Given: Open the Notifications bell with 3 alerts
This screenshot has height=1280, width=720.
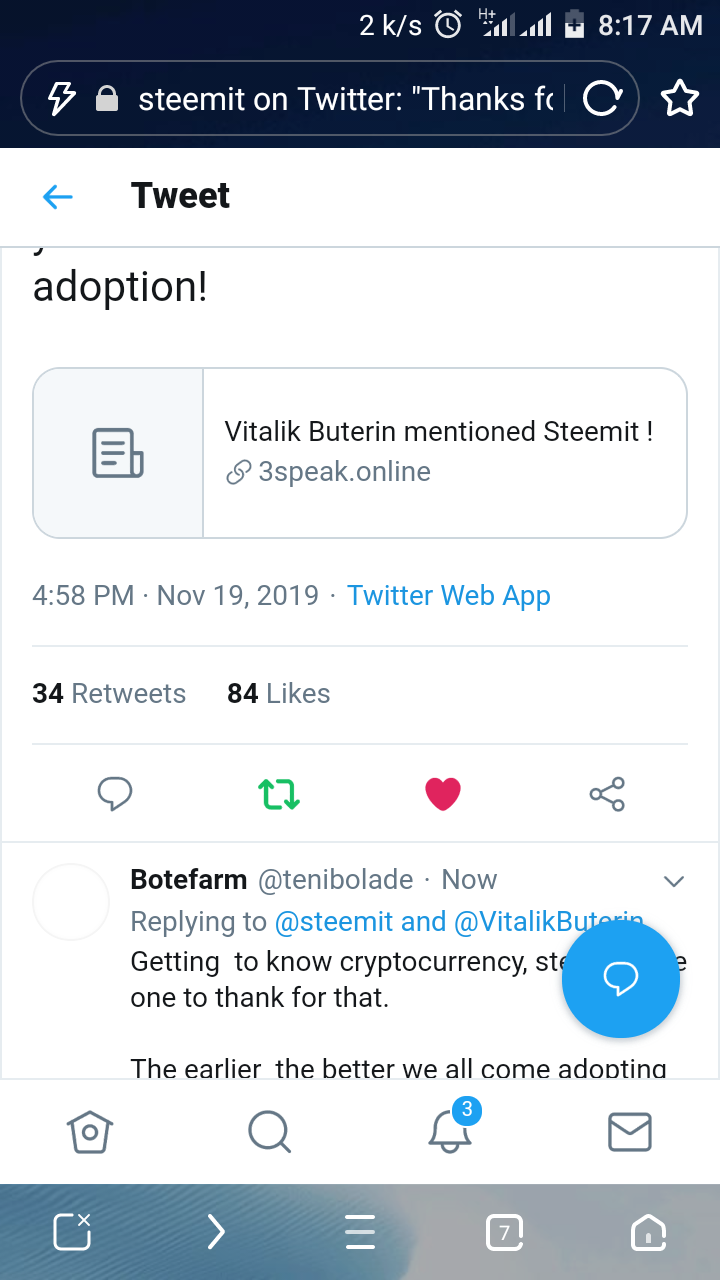Looking at the screenshot, I should (x=450, y=1130).
